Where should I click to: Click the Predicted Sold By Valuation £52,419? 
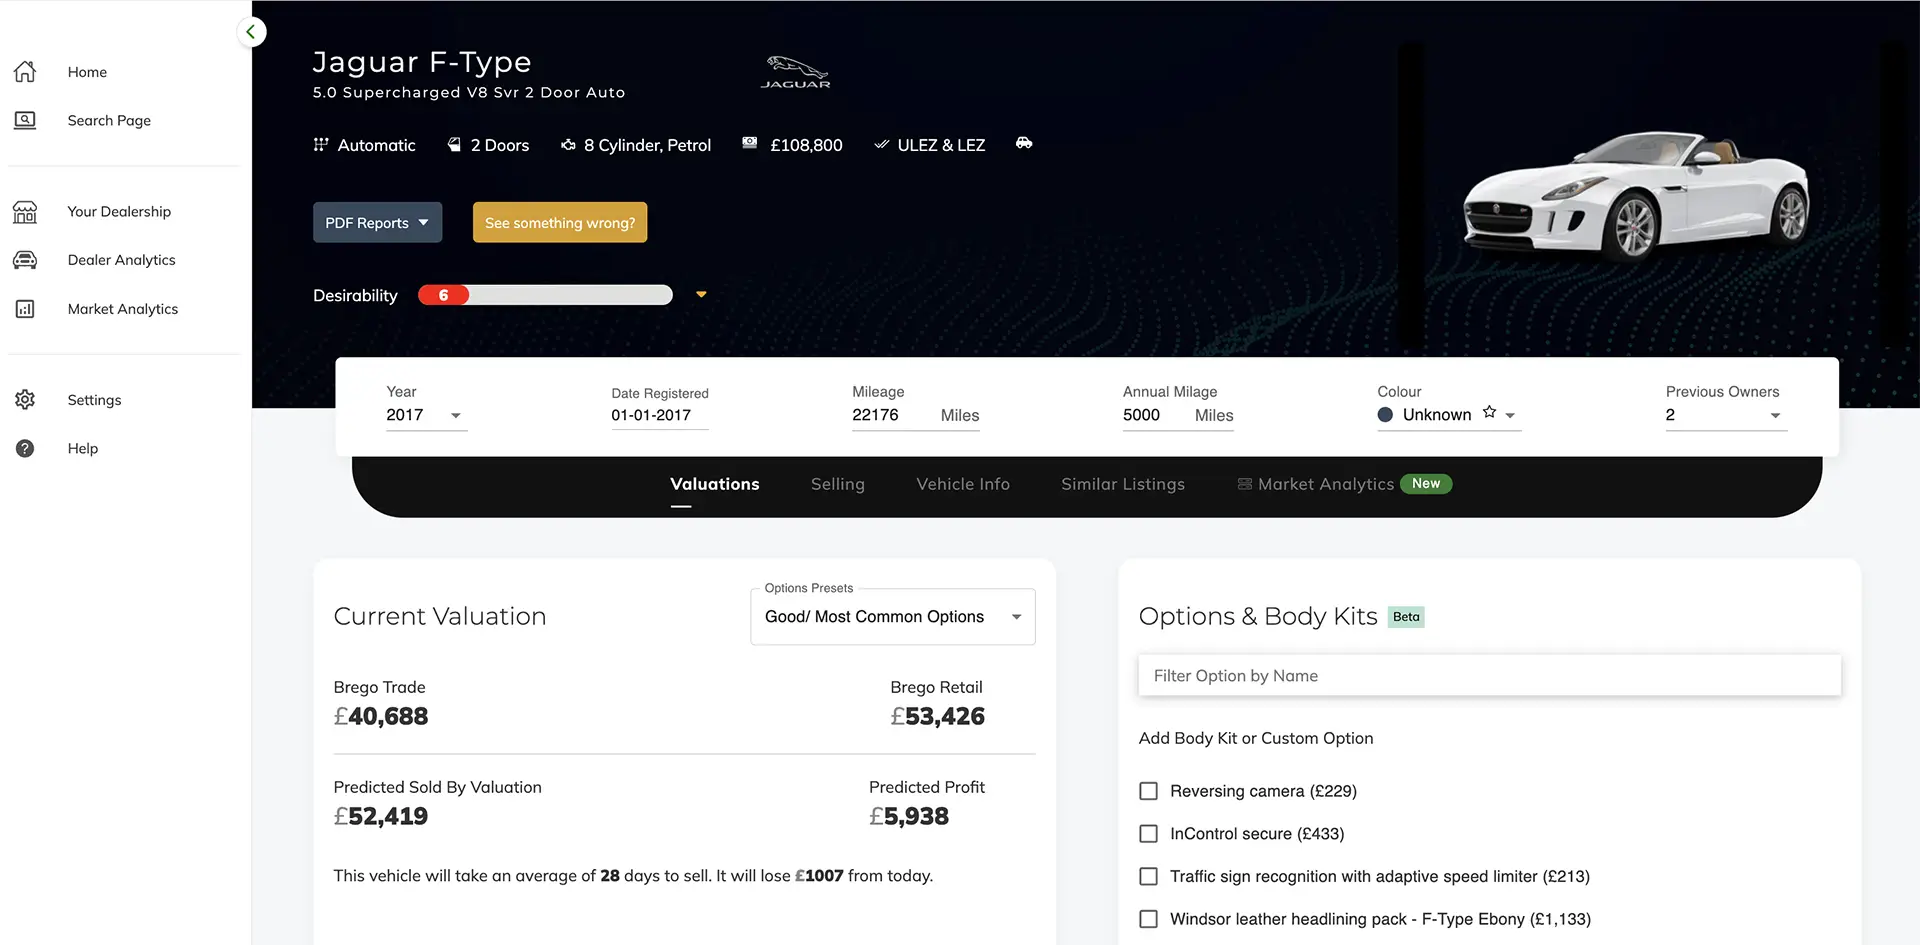381,817
